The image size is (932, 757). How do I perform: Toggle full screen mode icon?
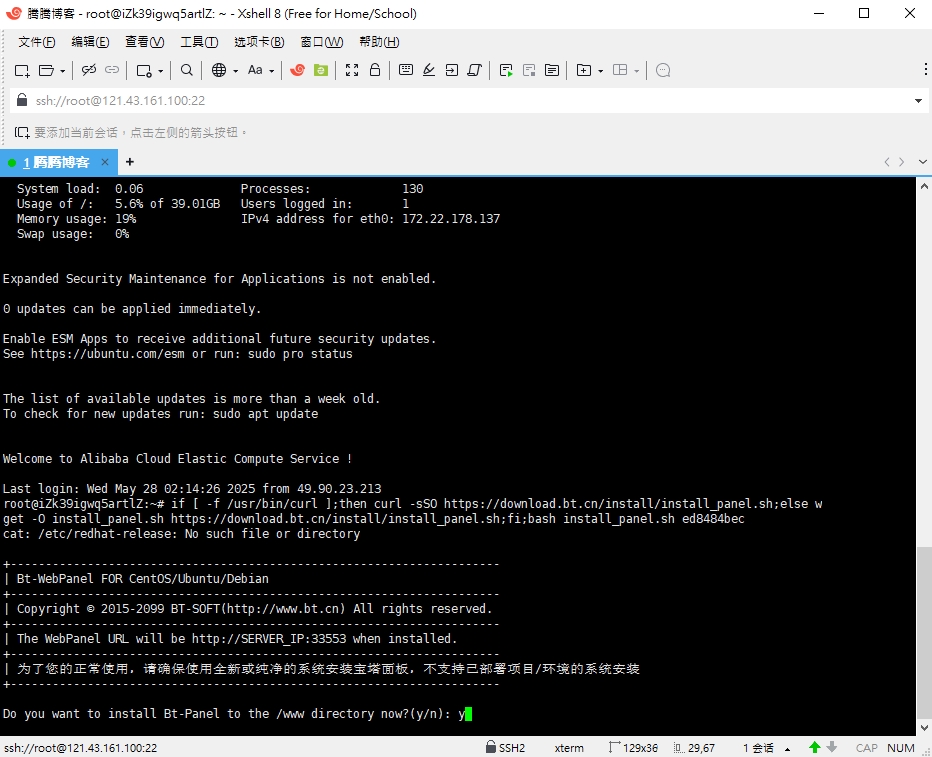pyautogui.click(x=352, y=70)
